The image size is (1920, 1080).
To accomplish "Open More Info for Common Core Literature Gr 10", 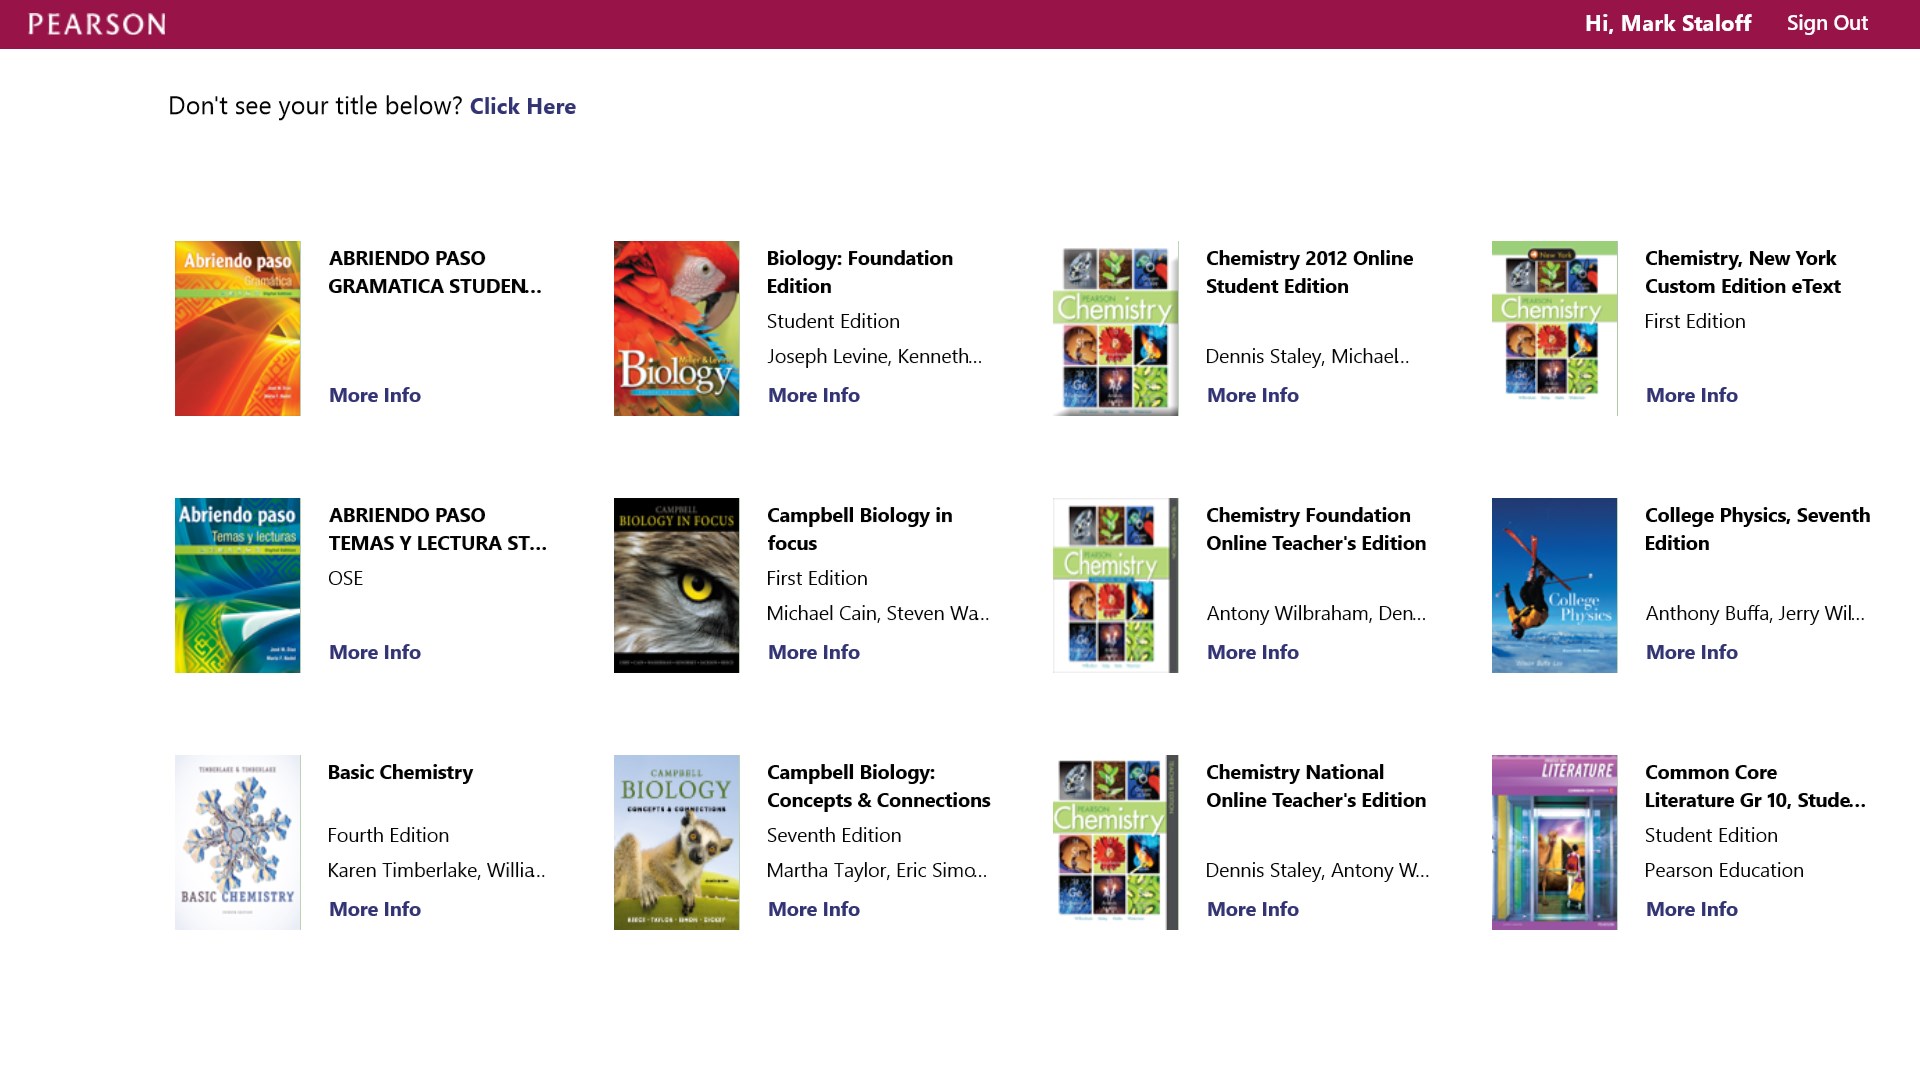I will pyautogui.click(x=1691, y=909).
